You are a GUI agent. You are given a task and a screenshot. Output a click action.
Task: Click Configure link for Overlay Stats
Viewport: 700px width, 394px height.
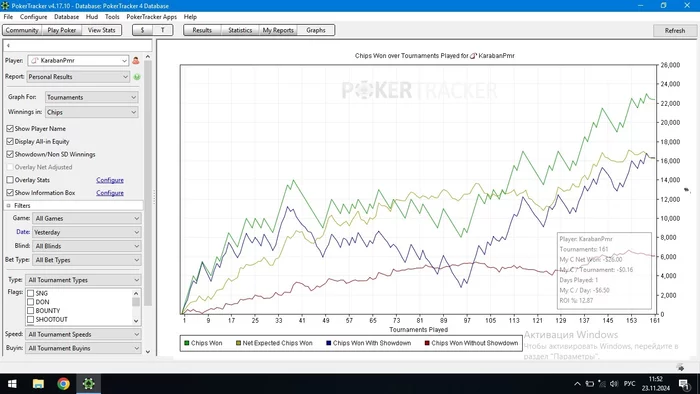click(x=110, y=180)
